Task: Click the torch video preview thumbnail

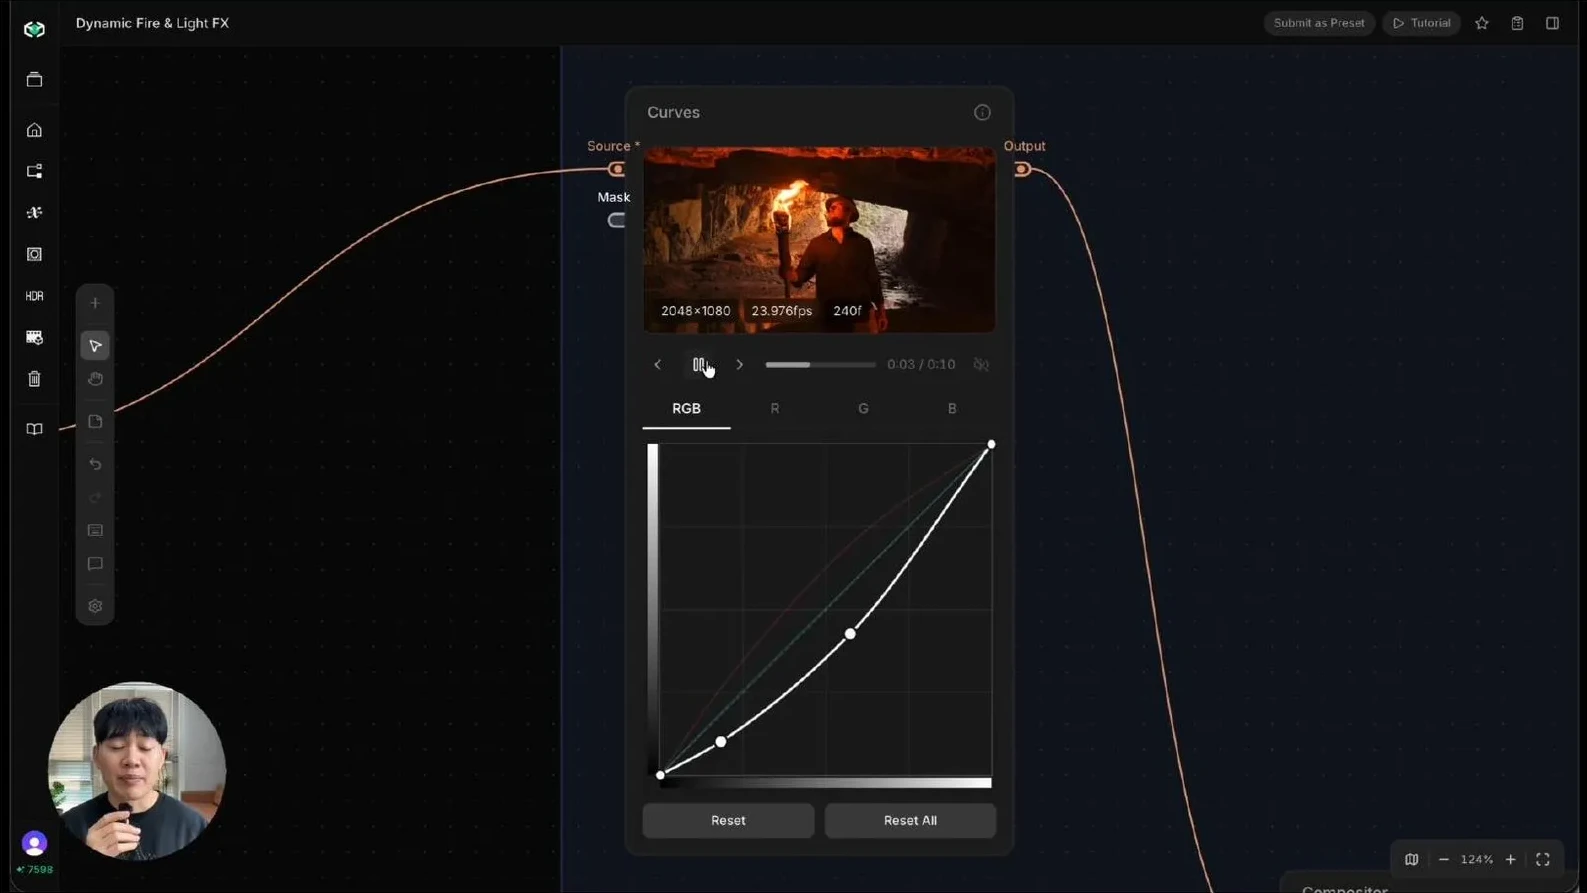Action: pyautogui.click(x=819, y=240)
